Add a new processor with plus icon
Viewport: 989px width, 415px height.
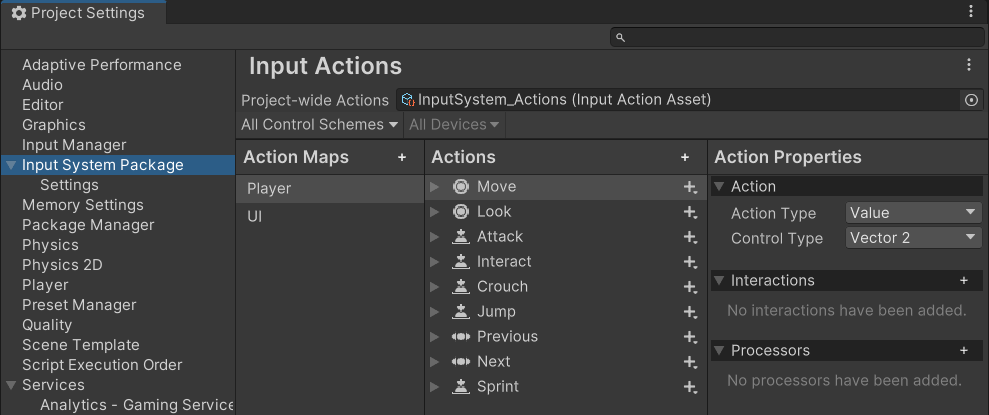point(964,351)
